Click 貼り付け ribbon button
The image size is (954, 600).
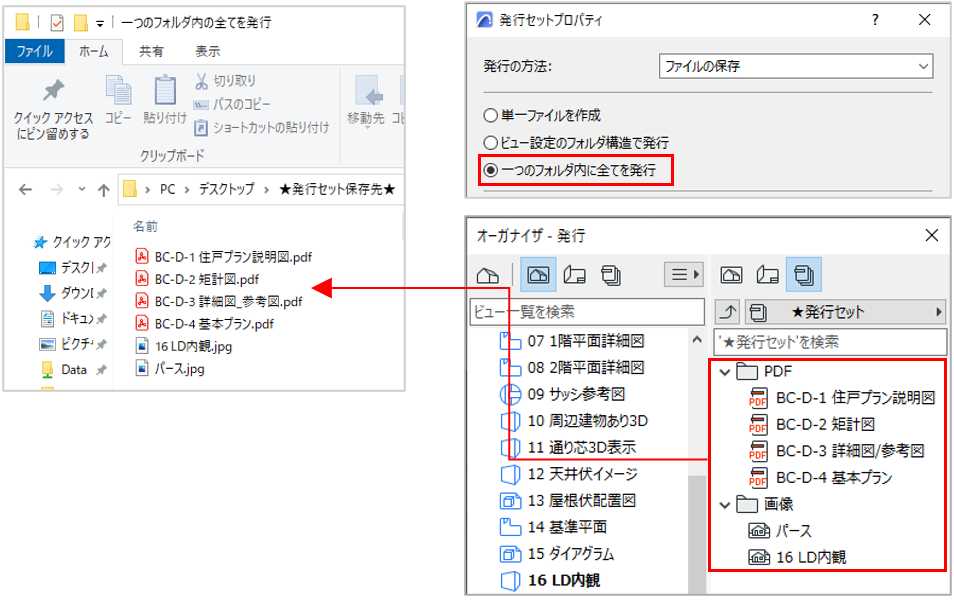pos(164,100)
